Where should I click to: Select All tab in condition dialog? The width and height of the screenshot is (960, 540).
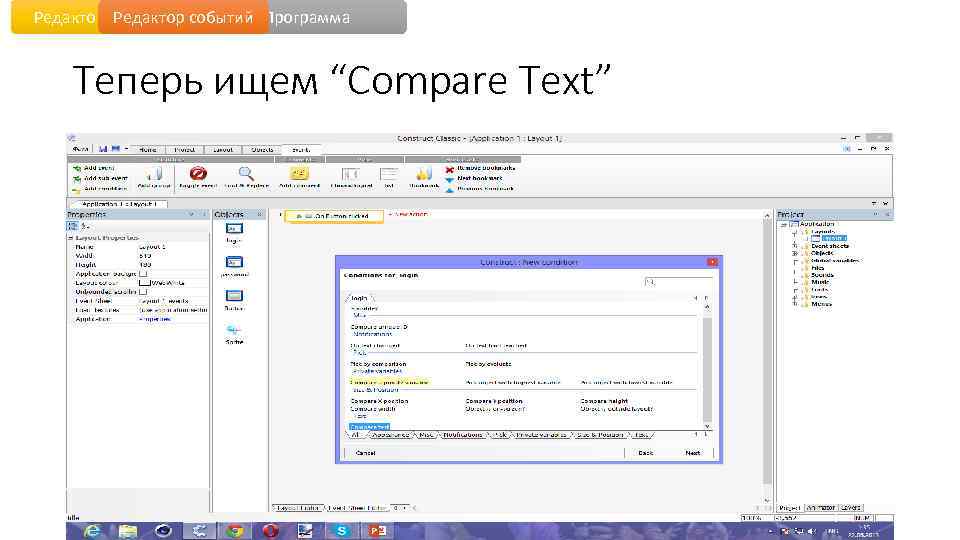pos(354,435)
